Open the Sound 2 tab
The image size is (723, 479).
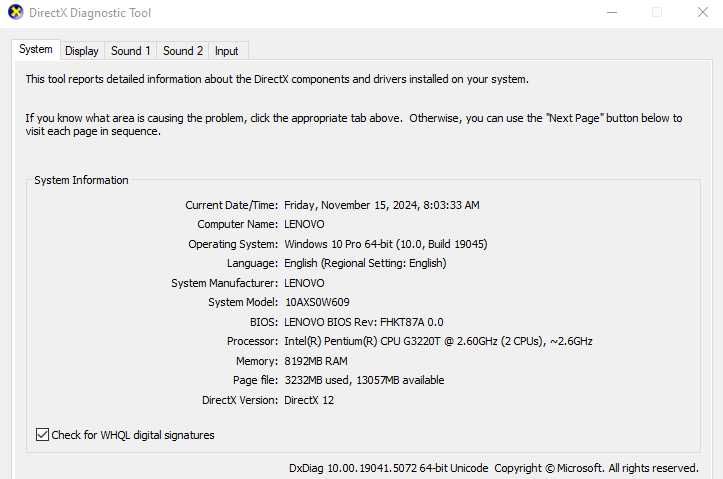tap(183, 51)
